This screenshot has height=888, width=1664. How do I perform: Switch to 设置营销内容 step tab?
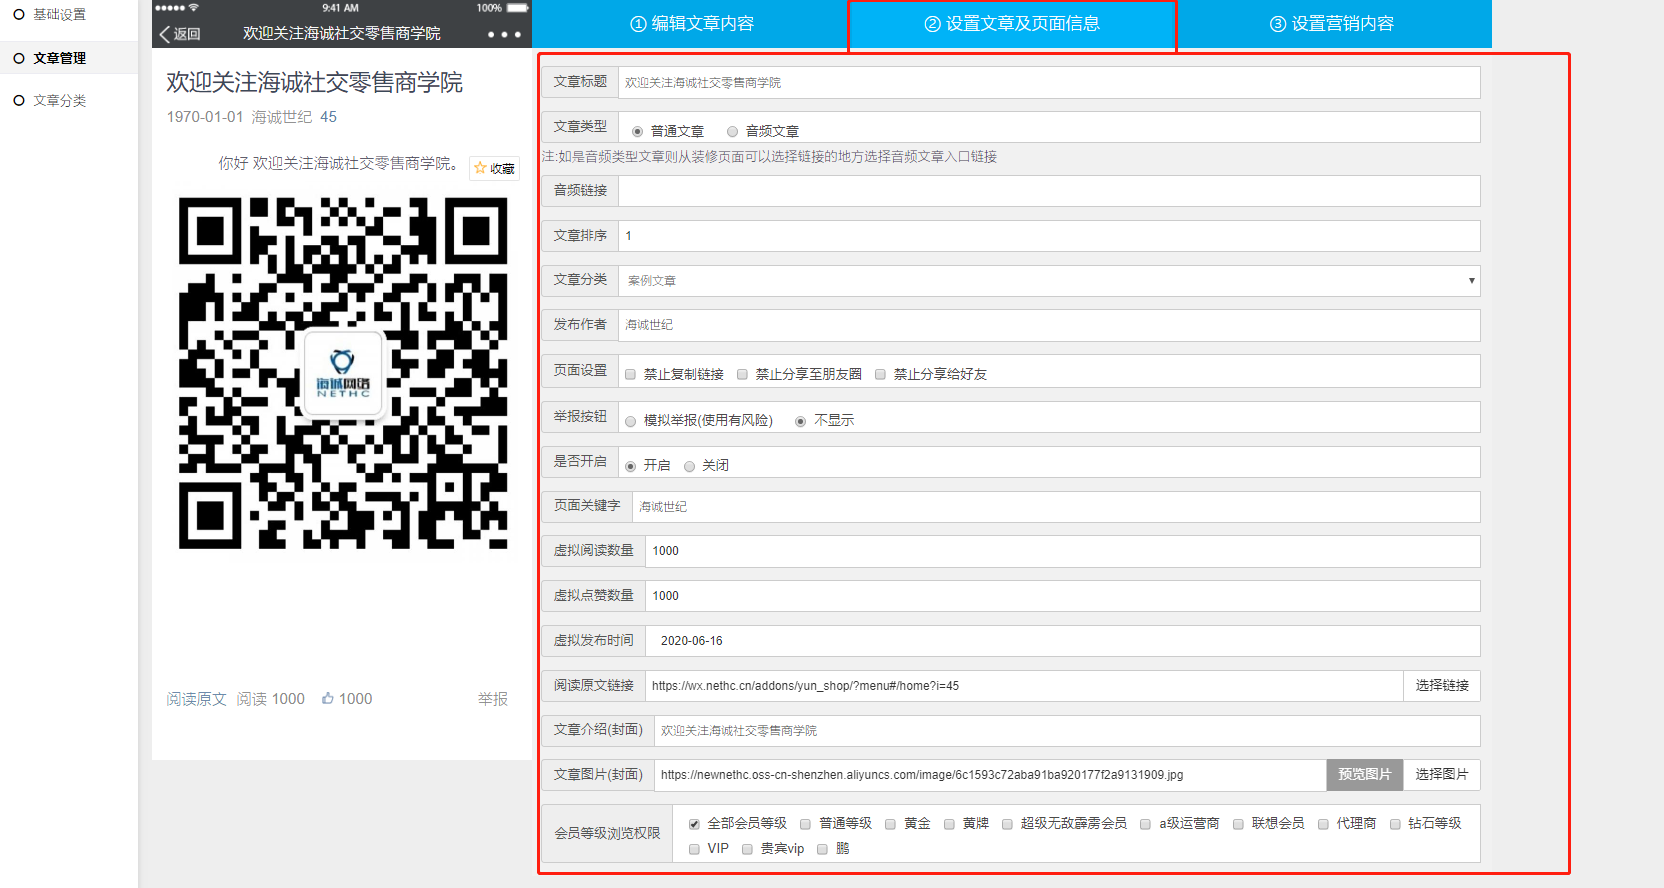click(x=1332, y=24)
